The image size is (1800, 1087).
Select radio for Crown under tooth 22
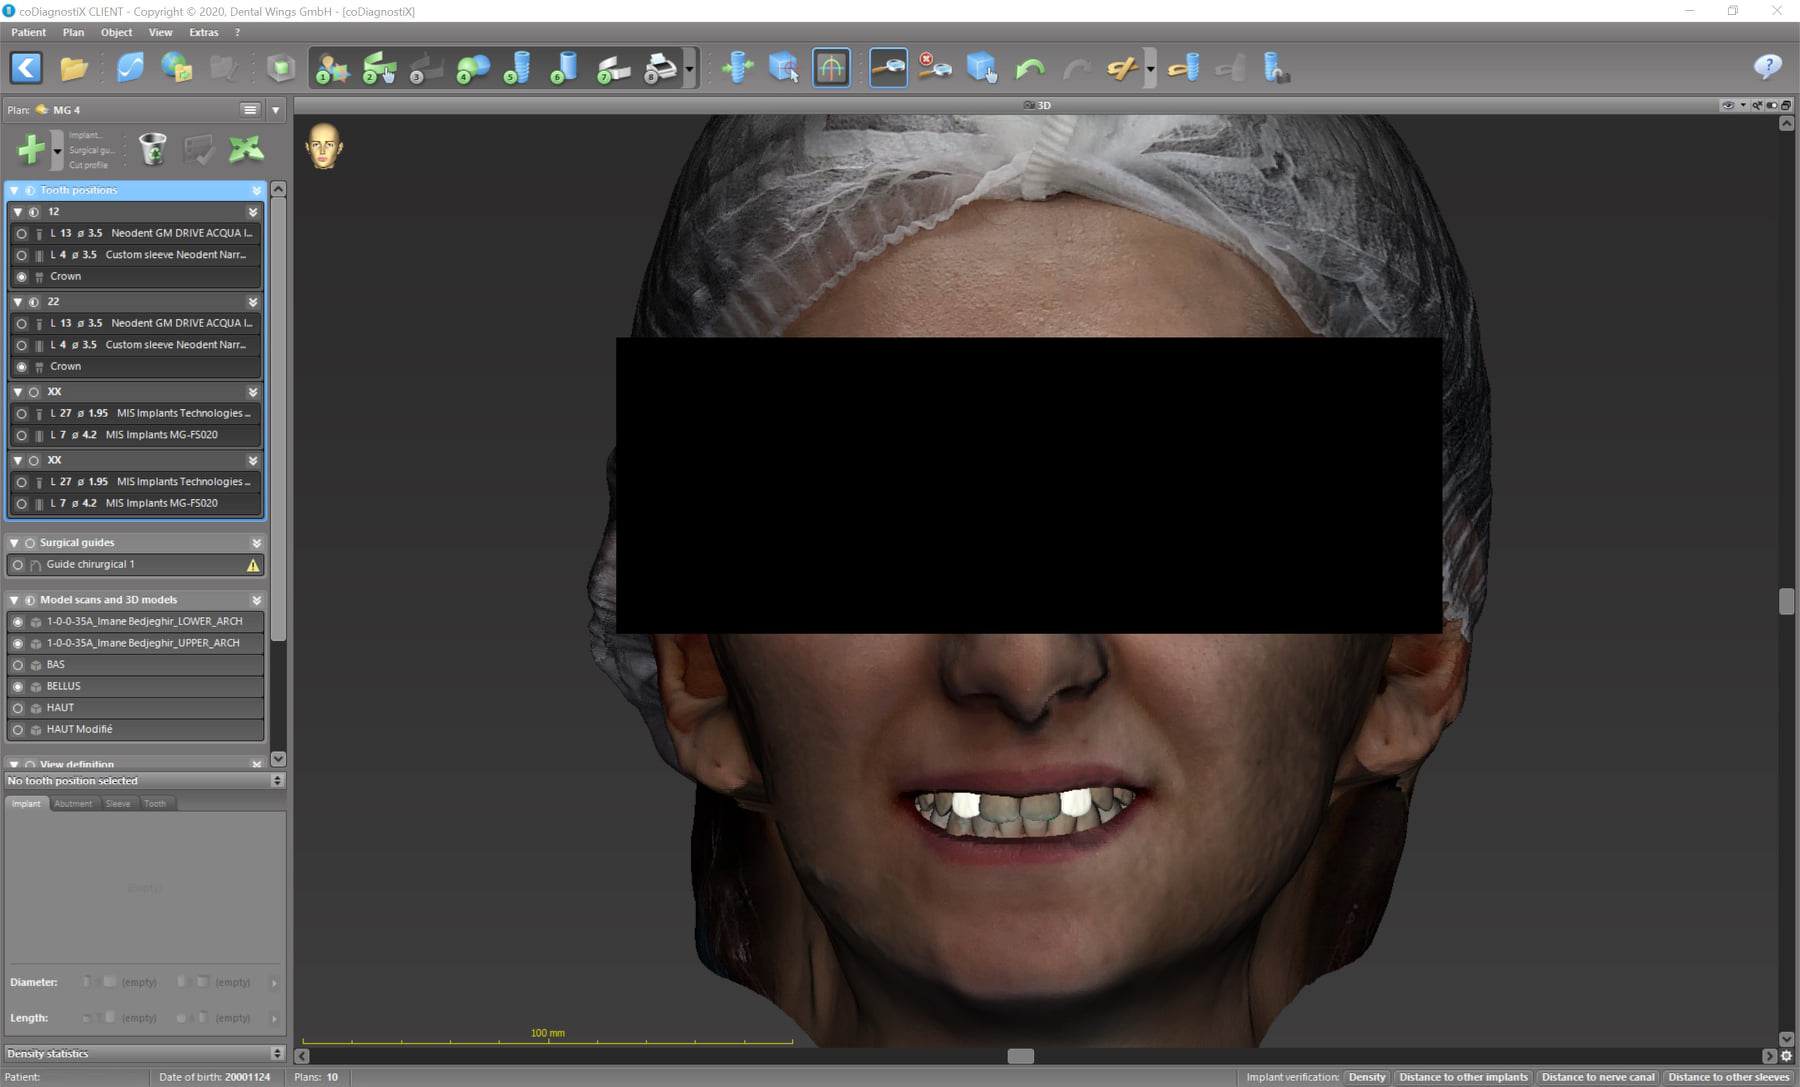(x=21, y=367)
